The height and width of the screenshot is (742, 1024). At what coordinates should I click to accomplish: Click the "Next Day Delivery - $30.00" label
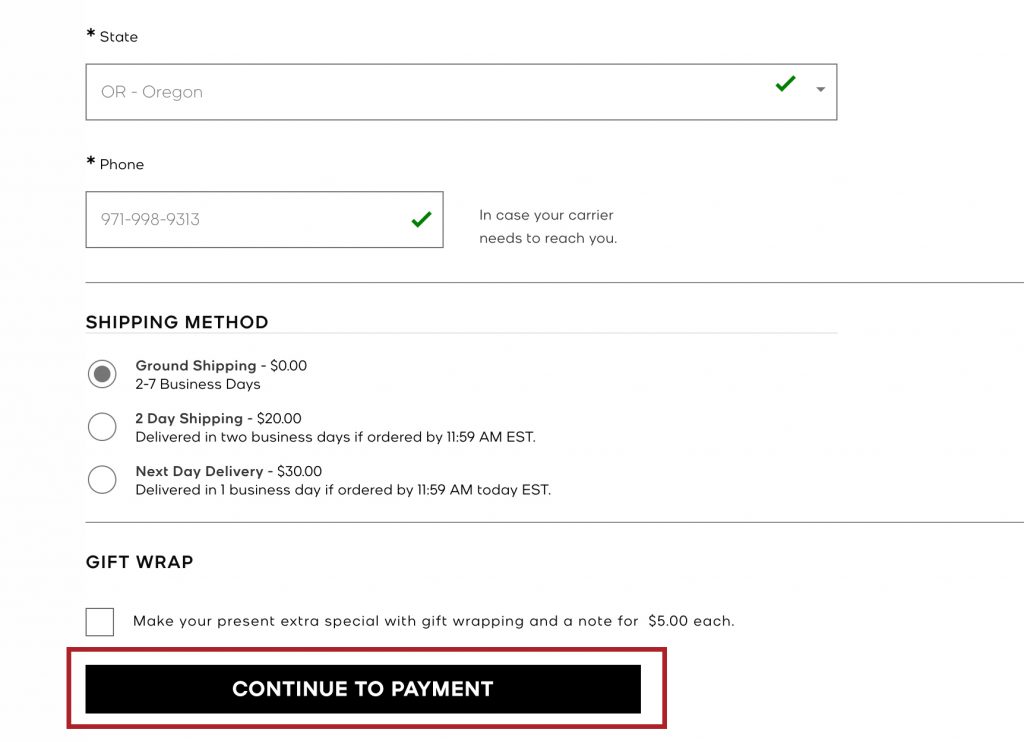[x=229, y=471]
